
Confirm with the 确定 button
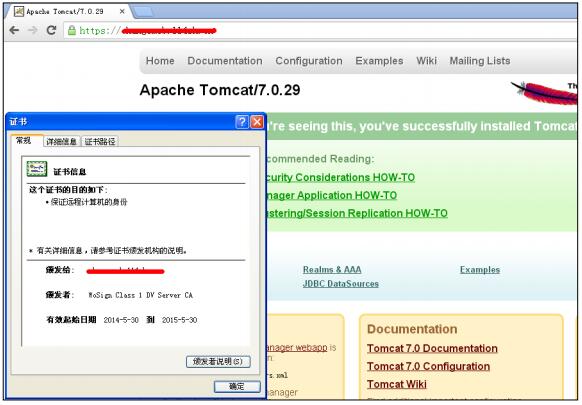pyautogui.click(x=237, y=386)
